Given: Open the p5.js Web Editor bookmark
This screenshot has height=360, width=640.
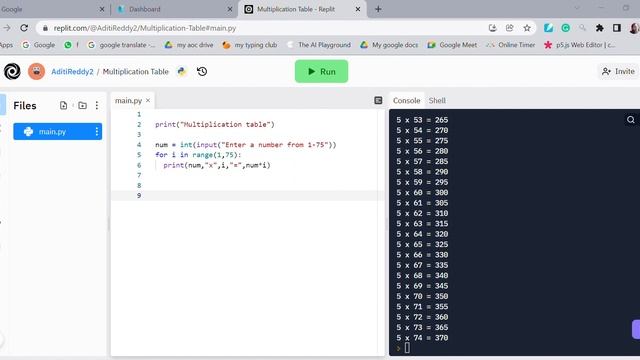Looking at the screenshot, I should pyautogui.click(x=580, y=45).
